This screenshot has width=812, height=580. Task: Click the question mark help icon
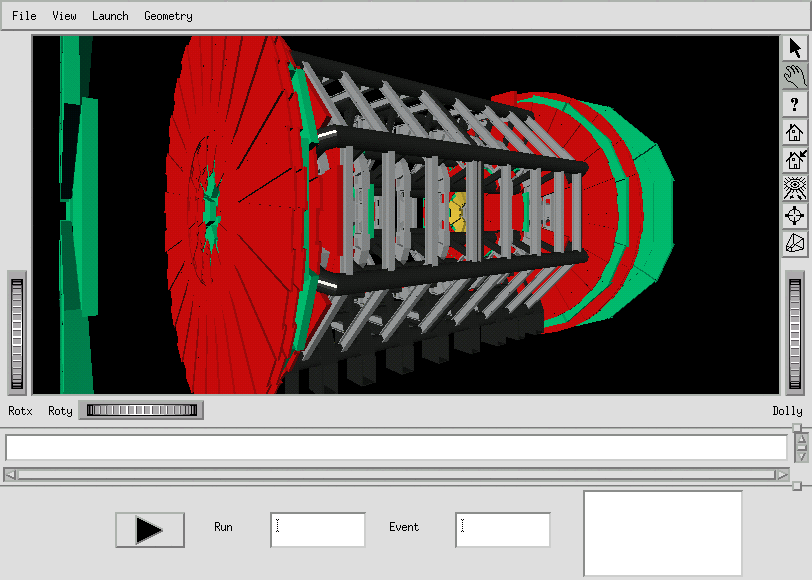pos(795,104)
